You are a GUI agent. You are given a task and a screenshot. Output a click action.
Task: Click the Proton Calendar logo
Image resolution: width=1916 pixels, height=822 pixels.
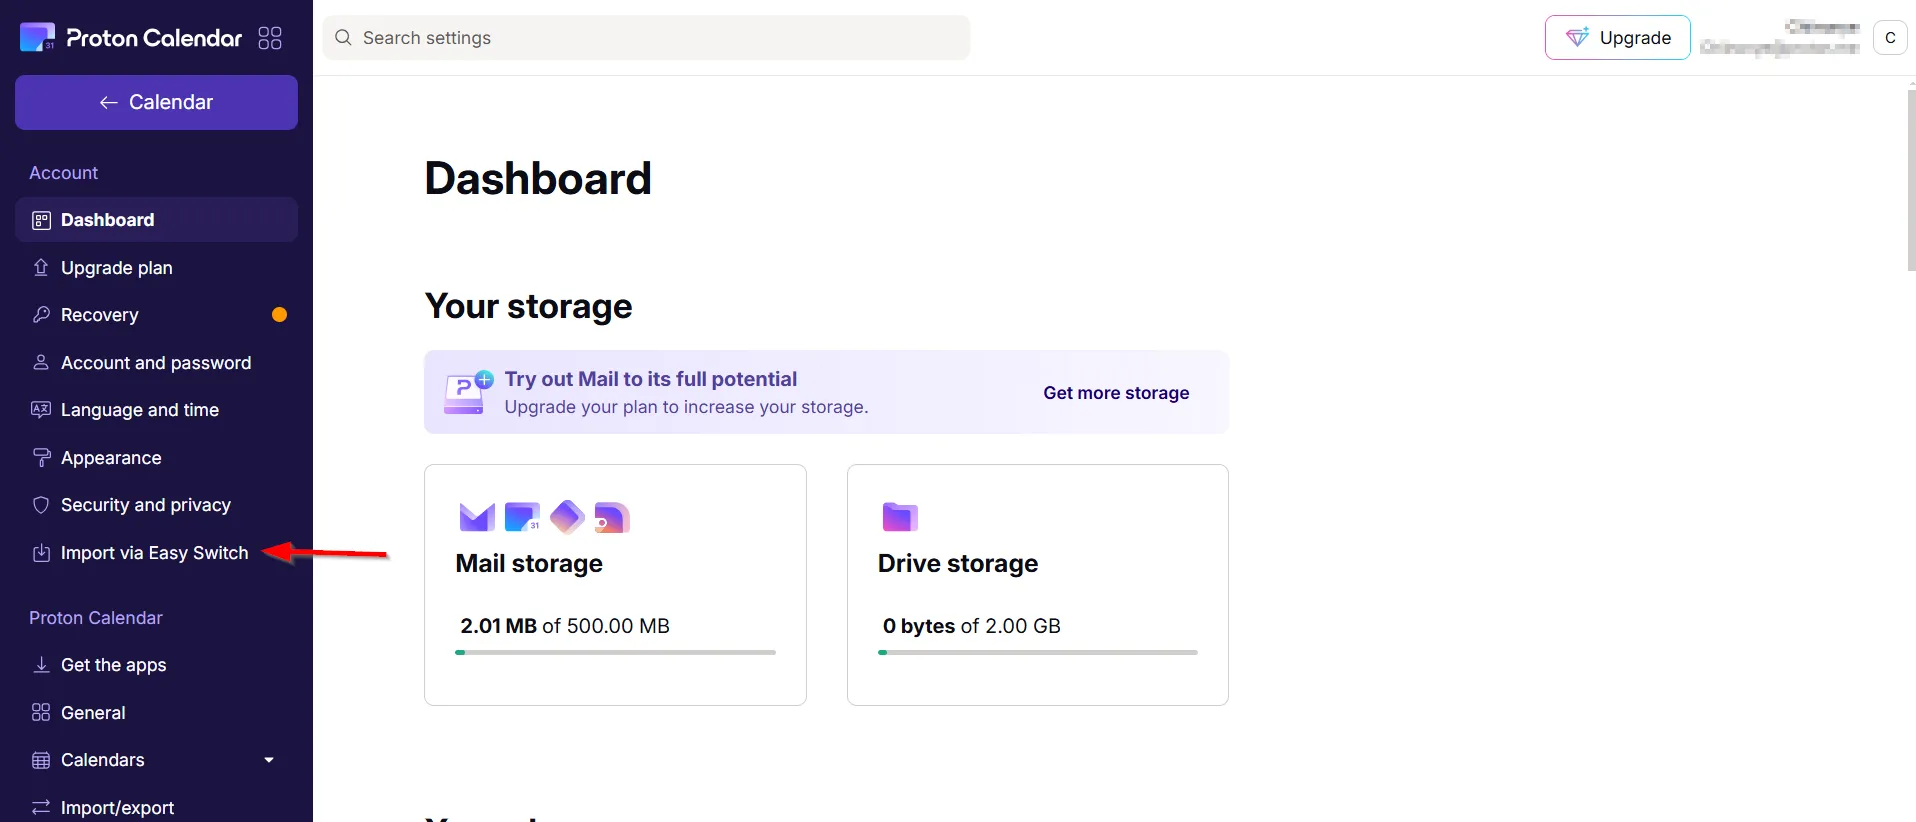click(x=131, y=38)
